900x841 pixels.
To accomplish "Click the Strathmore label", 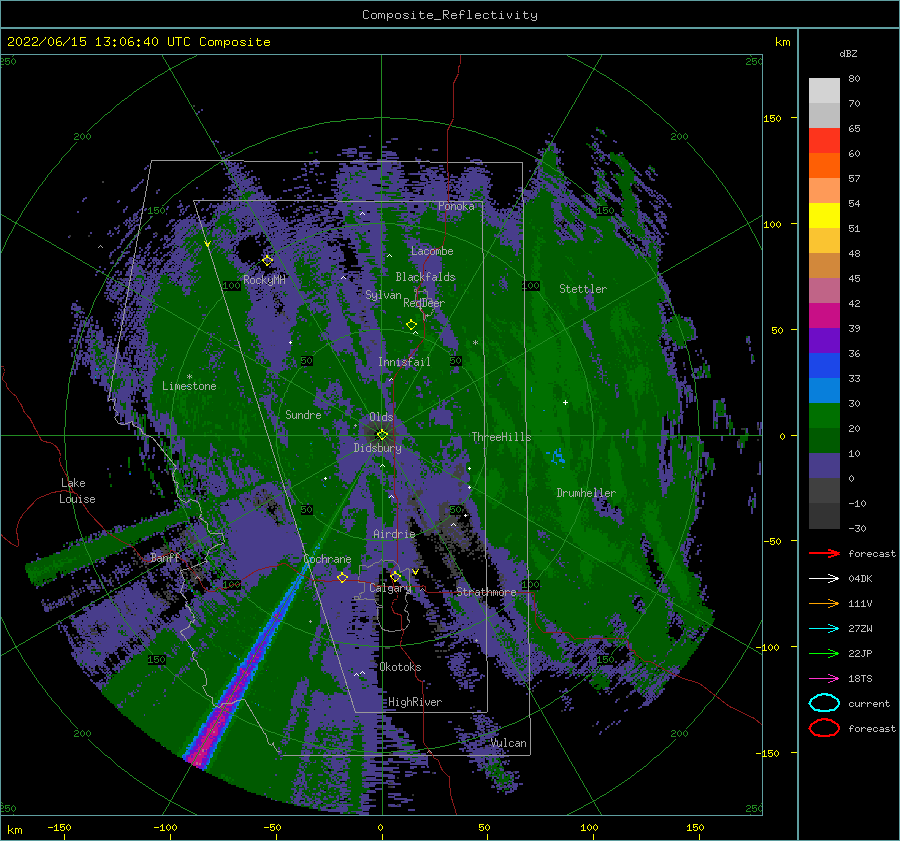I will tap(486, 592).
